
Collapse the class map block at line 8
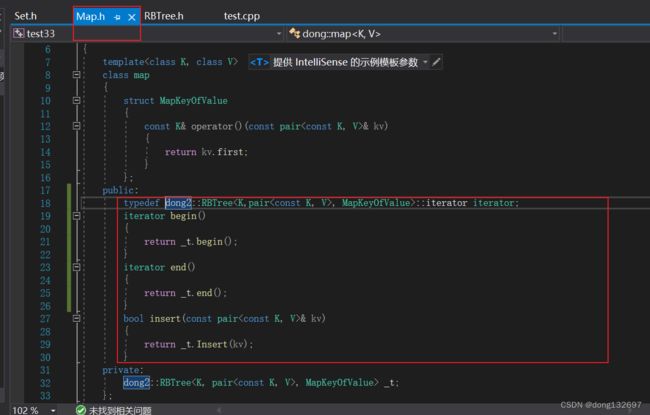point(76,75)
